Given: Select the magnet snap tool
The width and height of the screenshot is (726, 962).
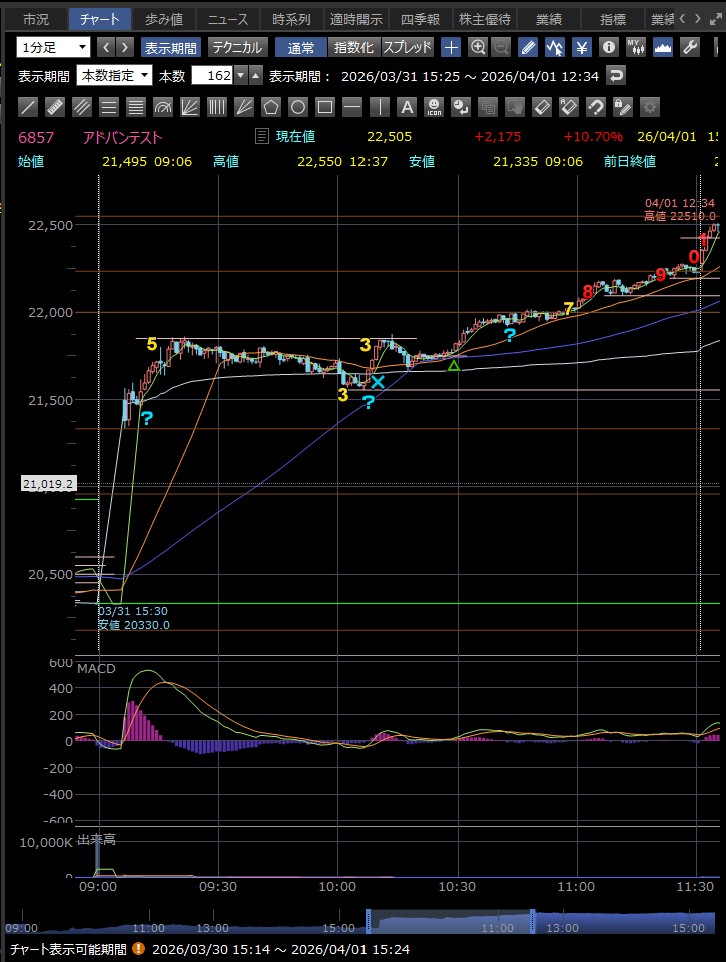Looking at the screenshot, I should (595, 107).
